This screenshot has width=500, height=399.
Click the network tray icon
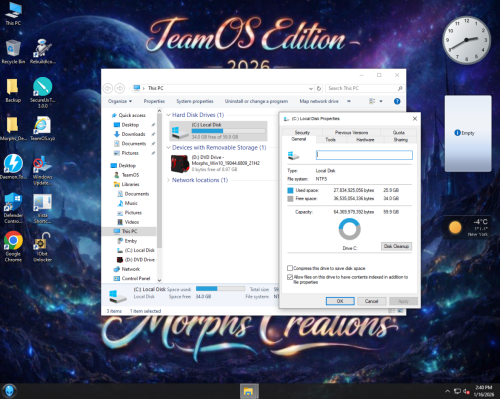pyautogui.click(x=457, y=391)
